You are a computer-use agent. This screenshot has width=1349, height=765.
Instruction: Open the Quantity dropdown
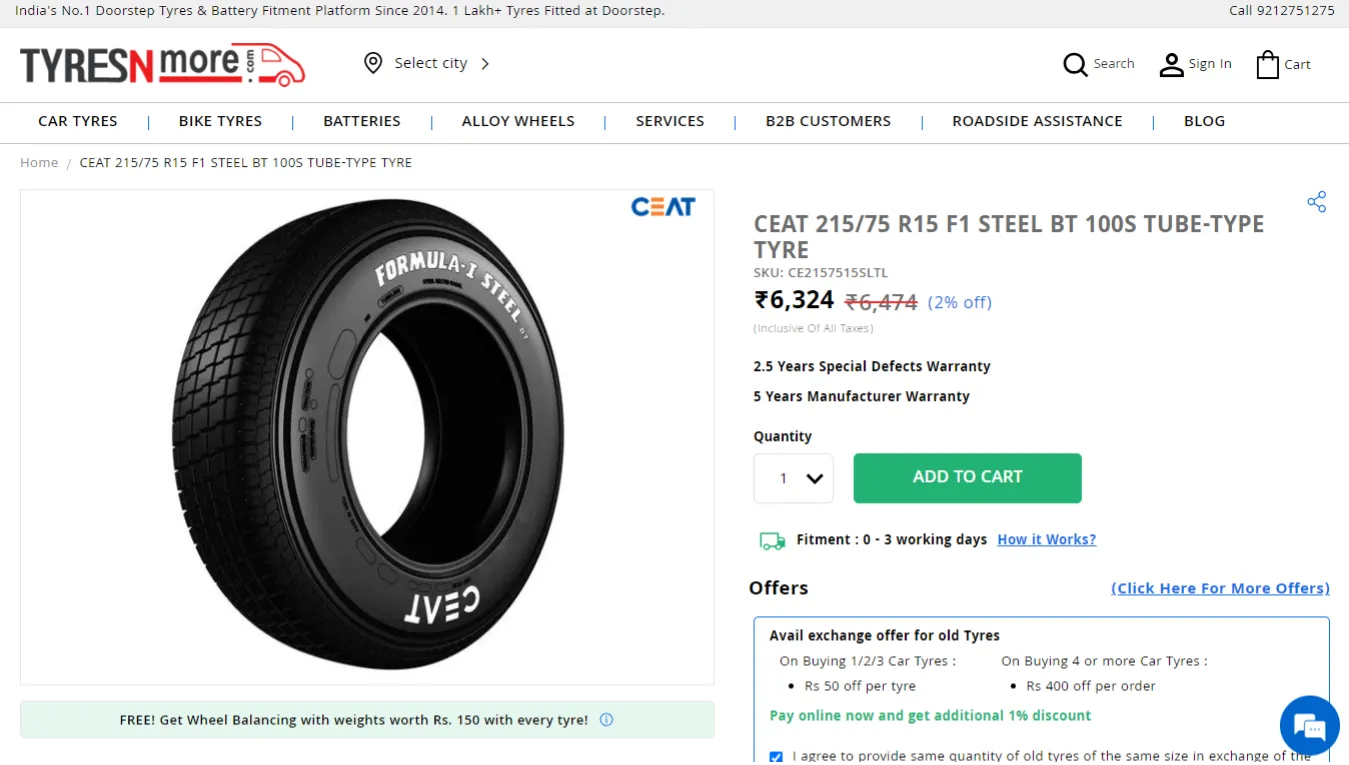[793, 478]
